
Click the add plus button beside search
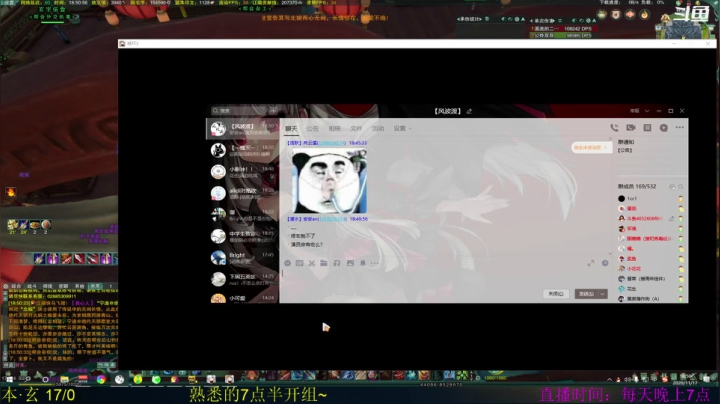tap(273, 111)
